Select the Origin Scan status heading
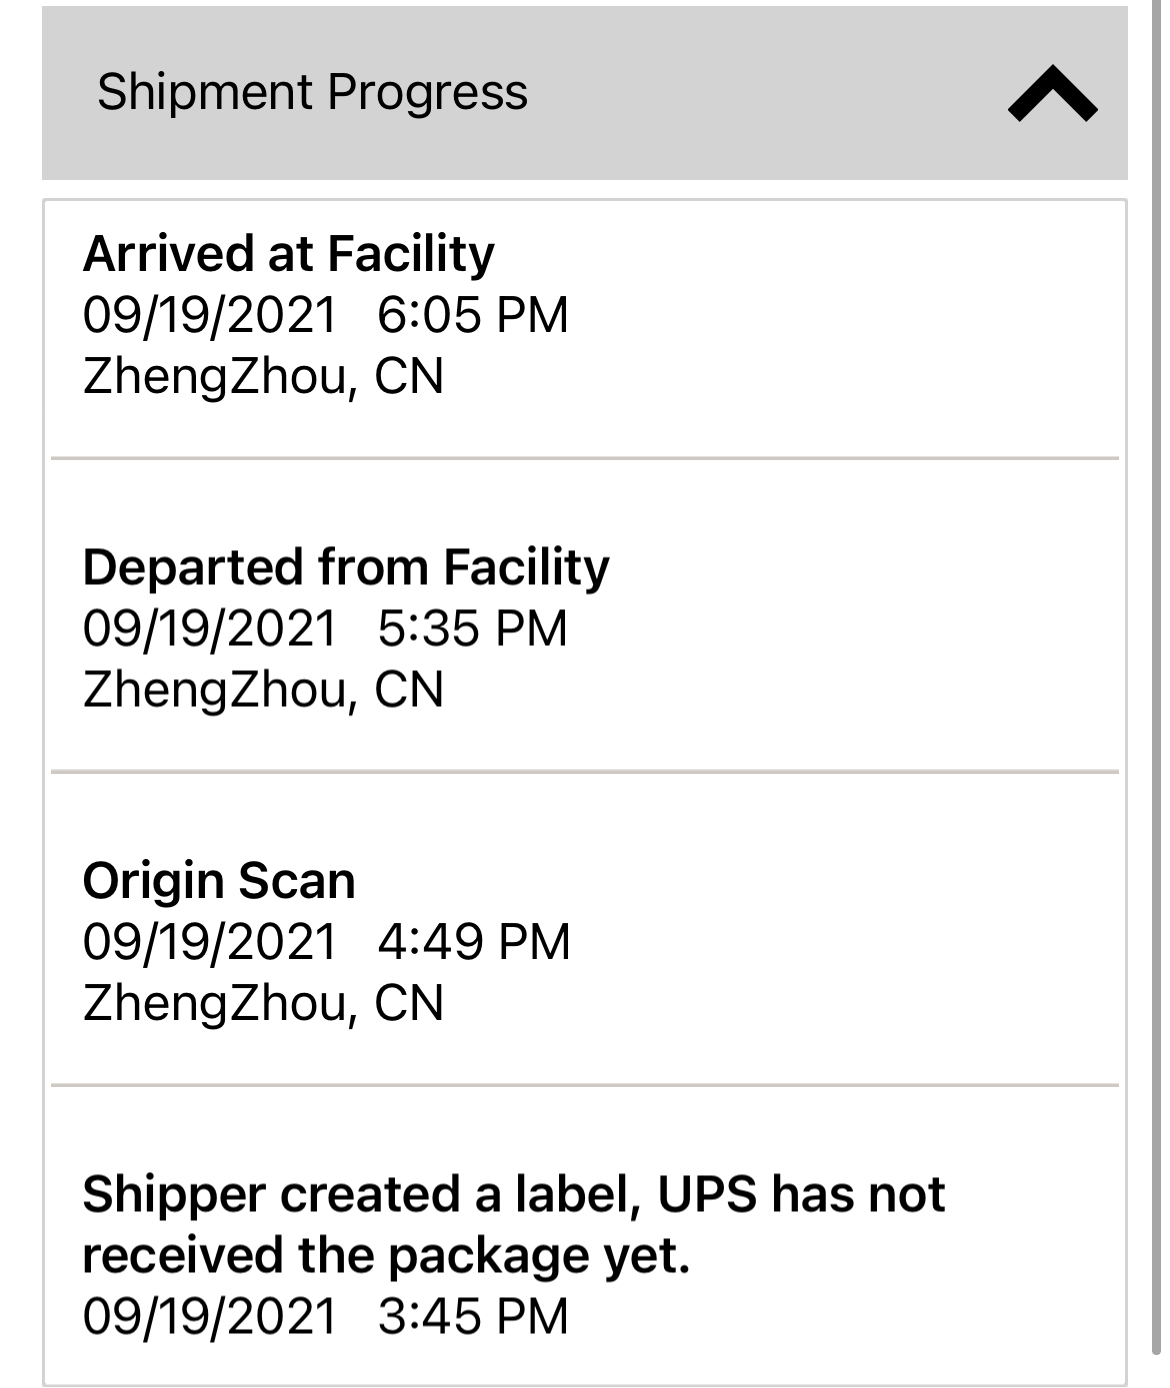 219,881
